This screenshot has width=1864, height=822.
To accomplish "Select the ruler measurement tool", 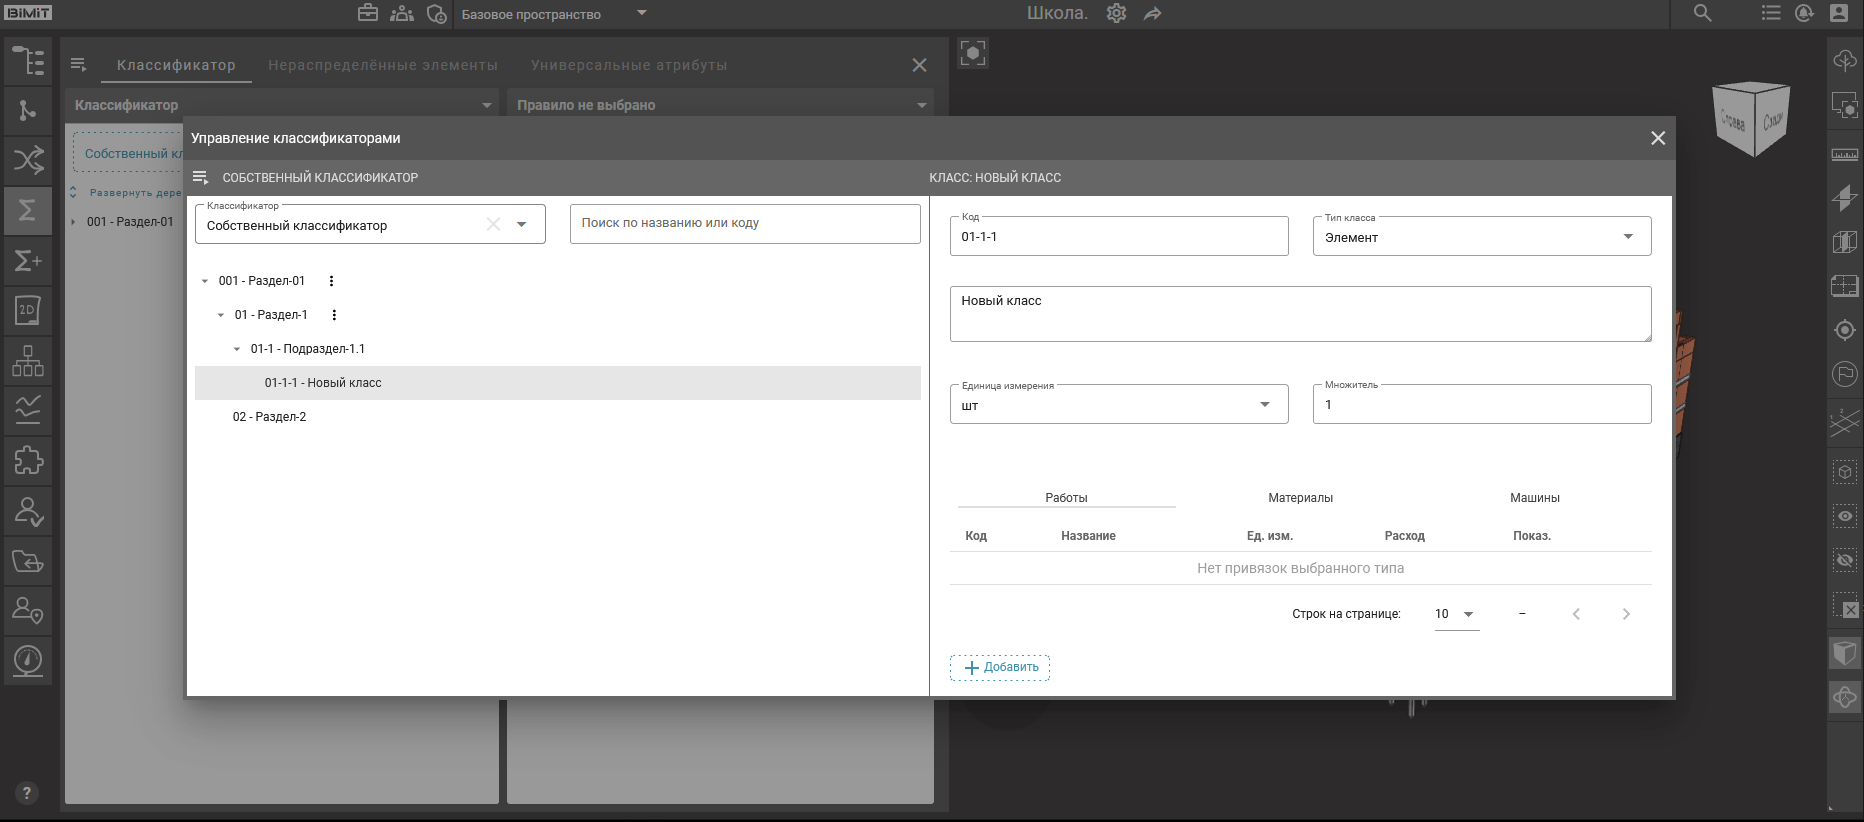I will pos(1844,154).
